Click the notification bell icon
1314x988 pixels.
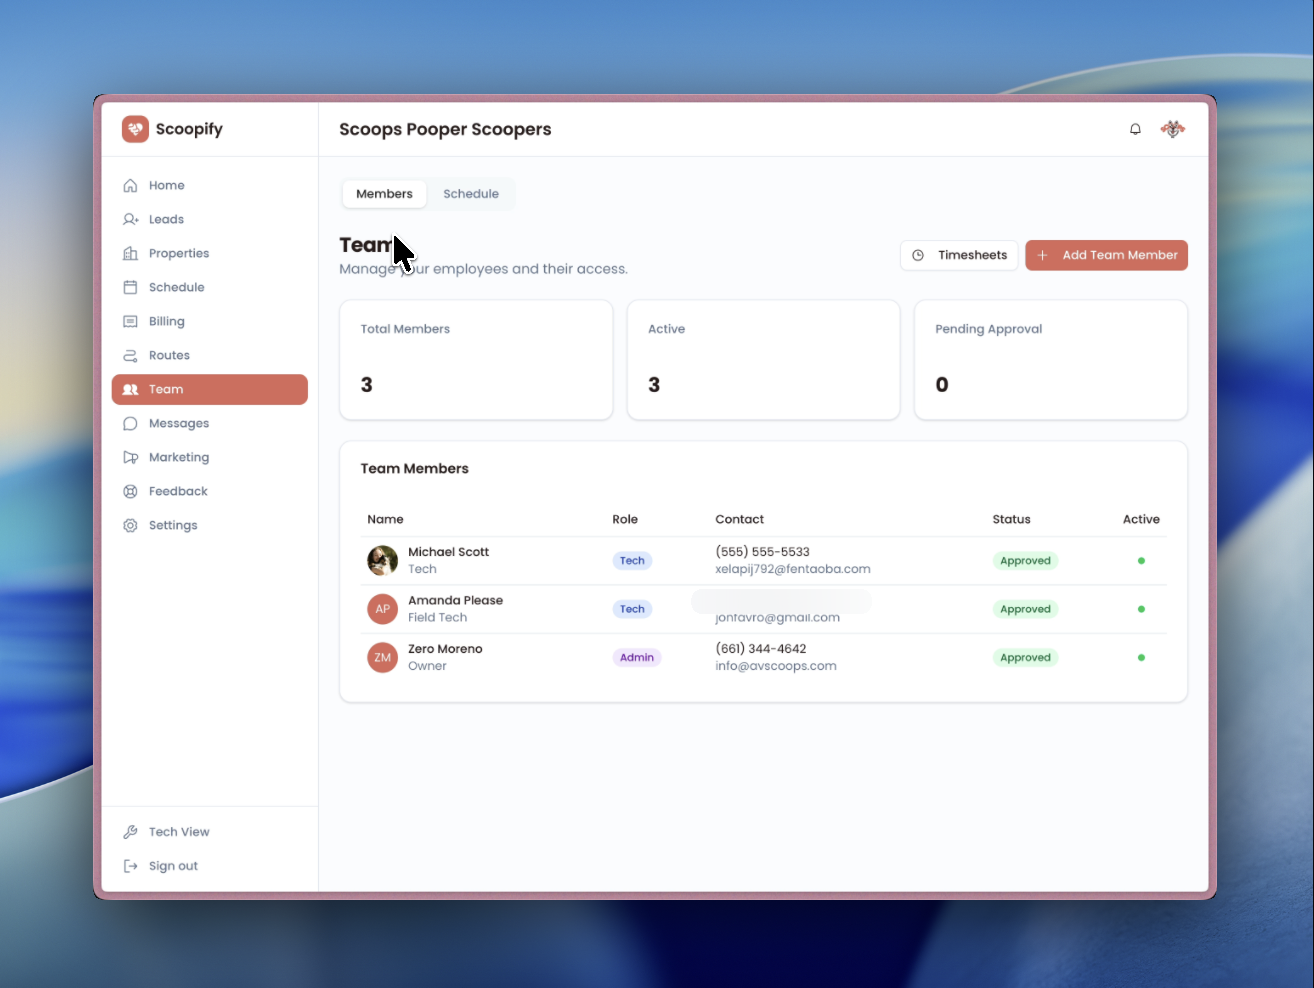[x=1135, y=129]
